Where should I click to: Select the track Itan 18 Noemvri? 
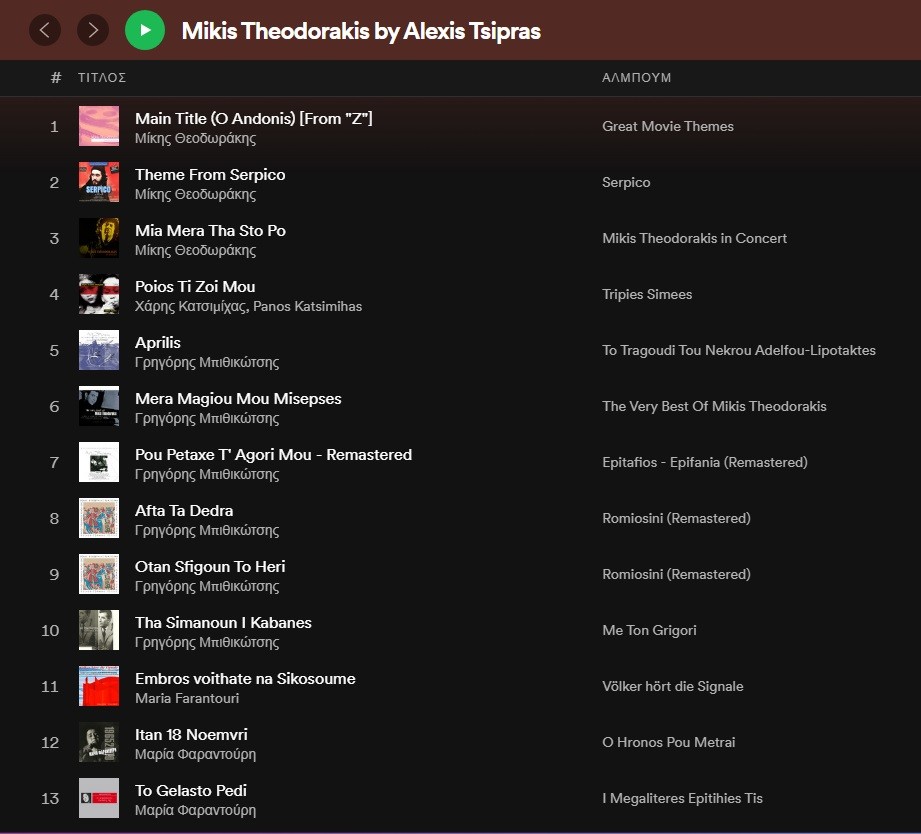(191, 734)
